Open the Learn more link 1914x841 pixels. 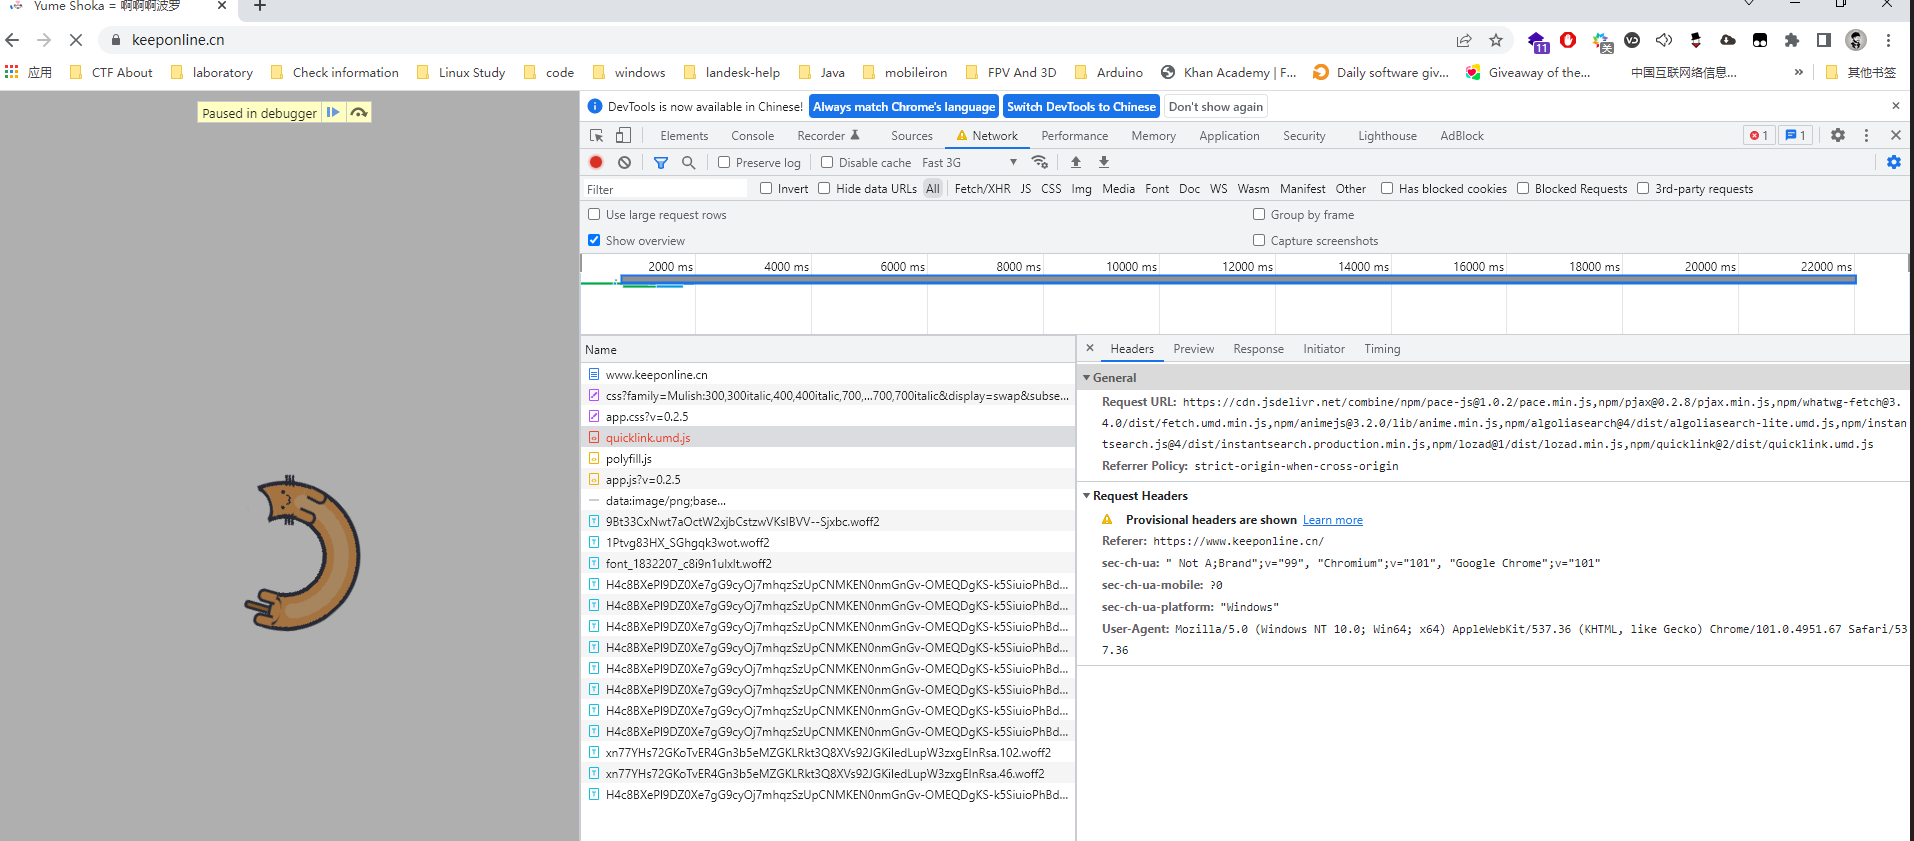pos(1332,520)
